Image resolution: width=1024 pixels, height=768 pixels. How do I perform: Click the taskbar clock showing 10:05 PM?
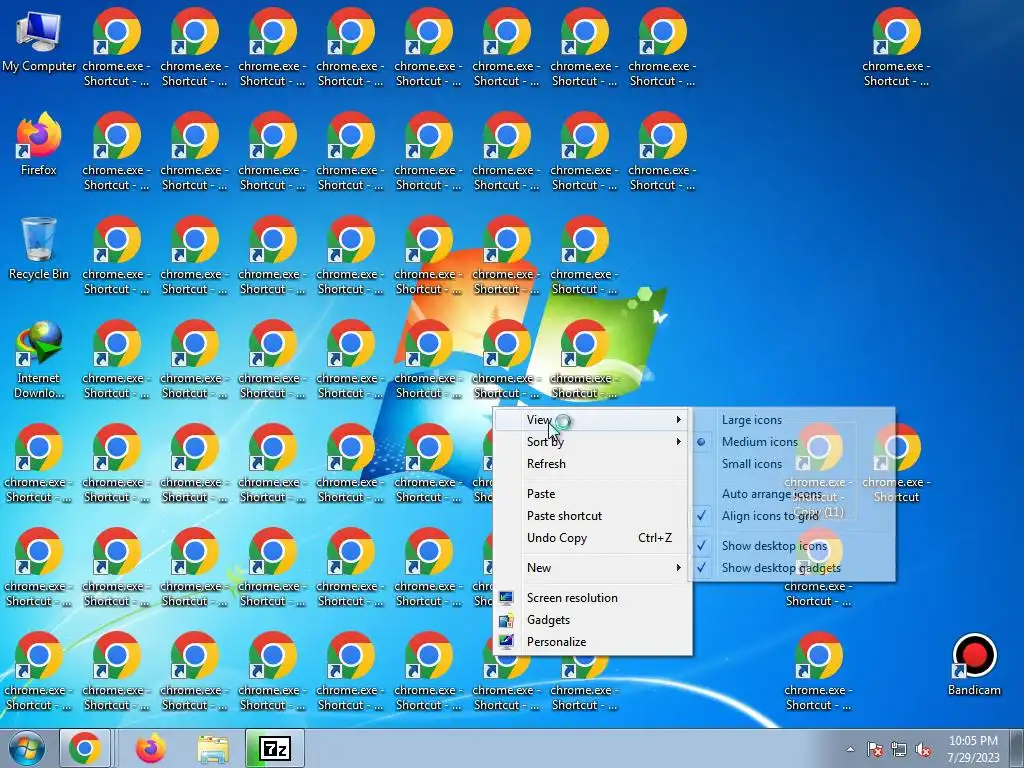(973, 741)
